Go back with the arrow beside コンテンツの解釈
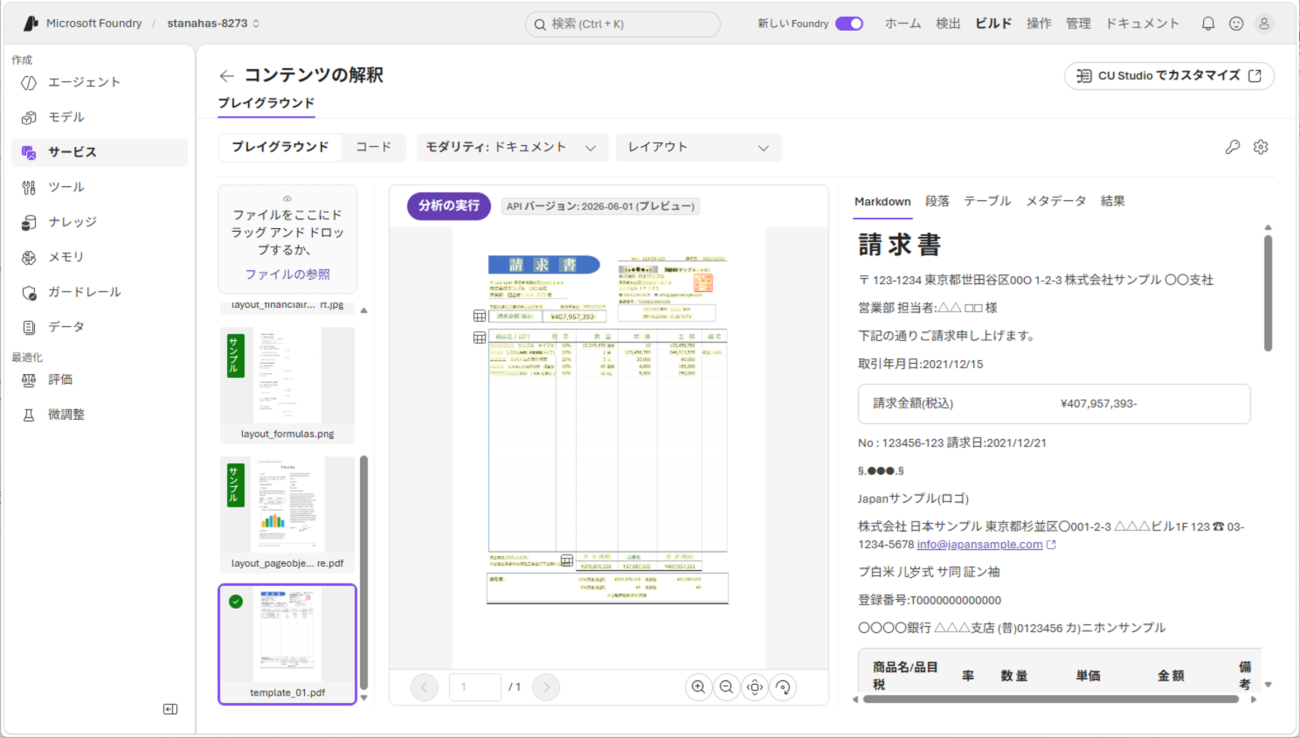The image size is (1300, 738). pos(227,76)
